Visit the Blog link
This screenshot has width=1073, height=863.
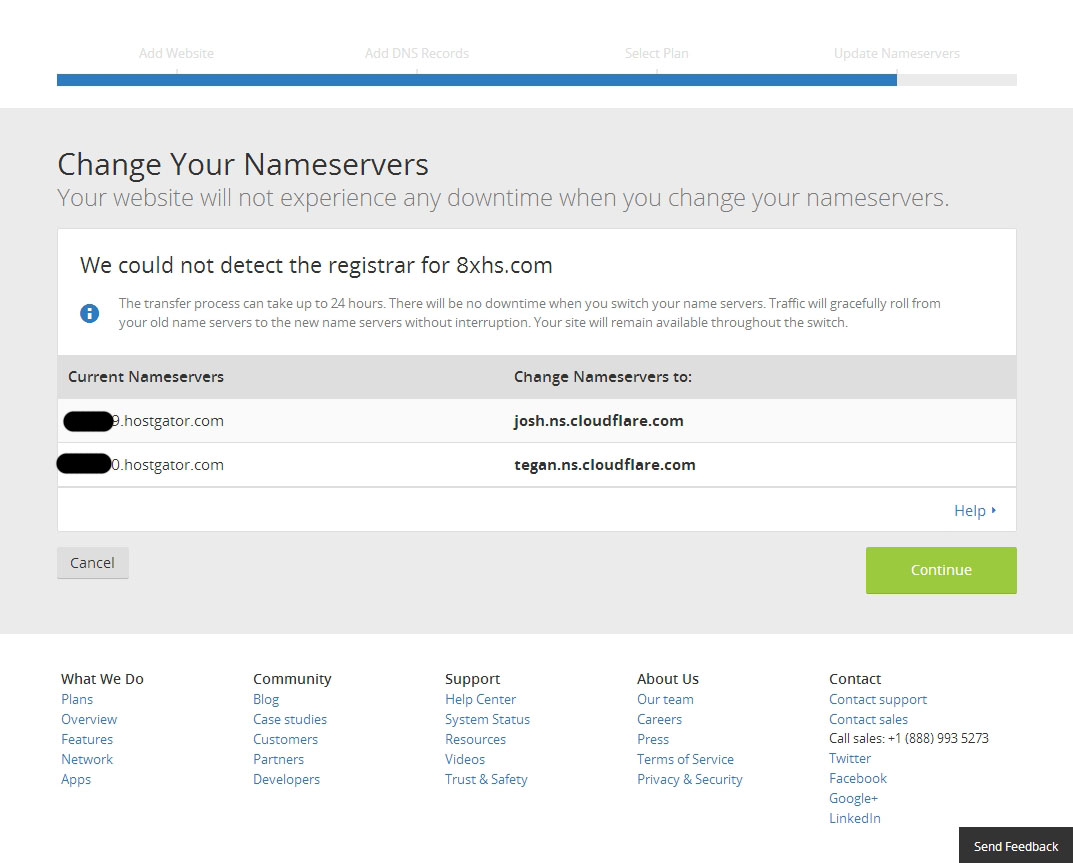266,699
